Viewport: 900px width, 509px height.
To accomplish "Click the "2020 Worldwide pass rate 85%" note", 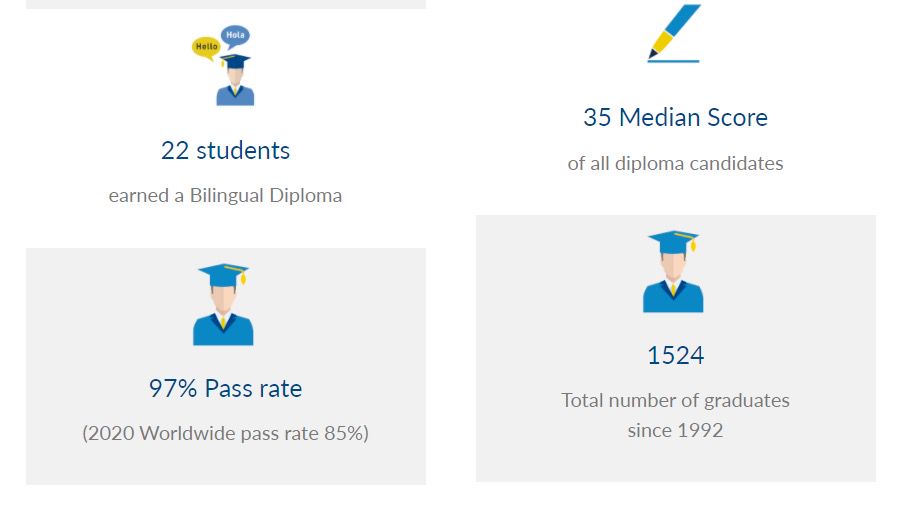I will coord(225,434).
